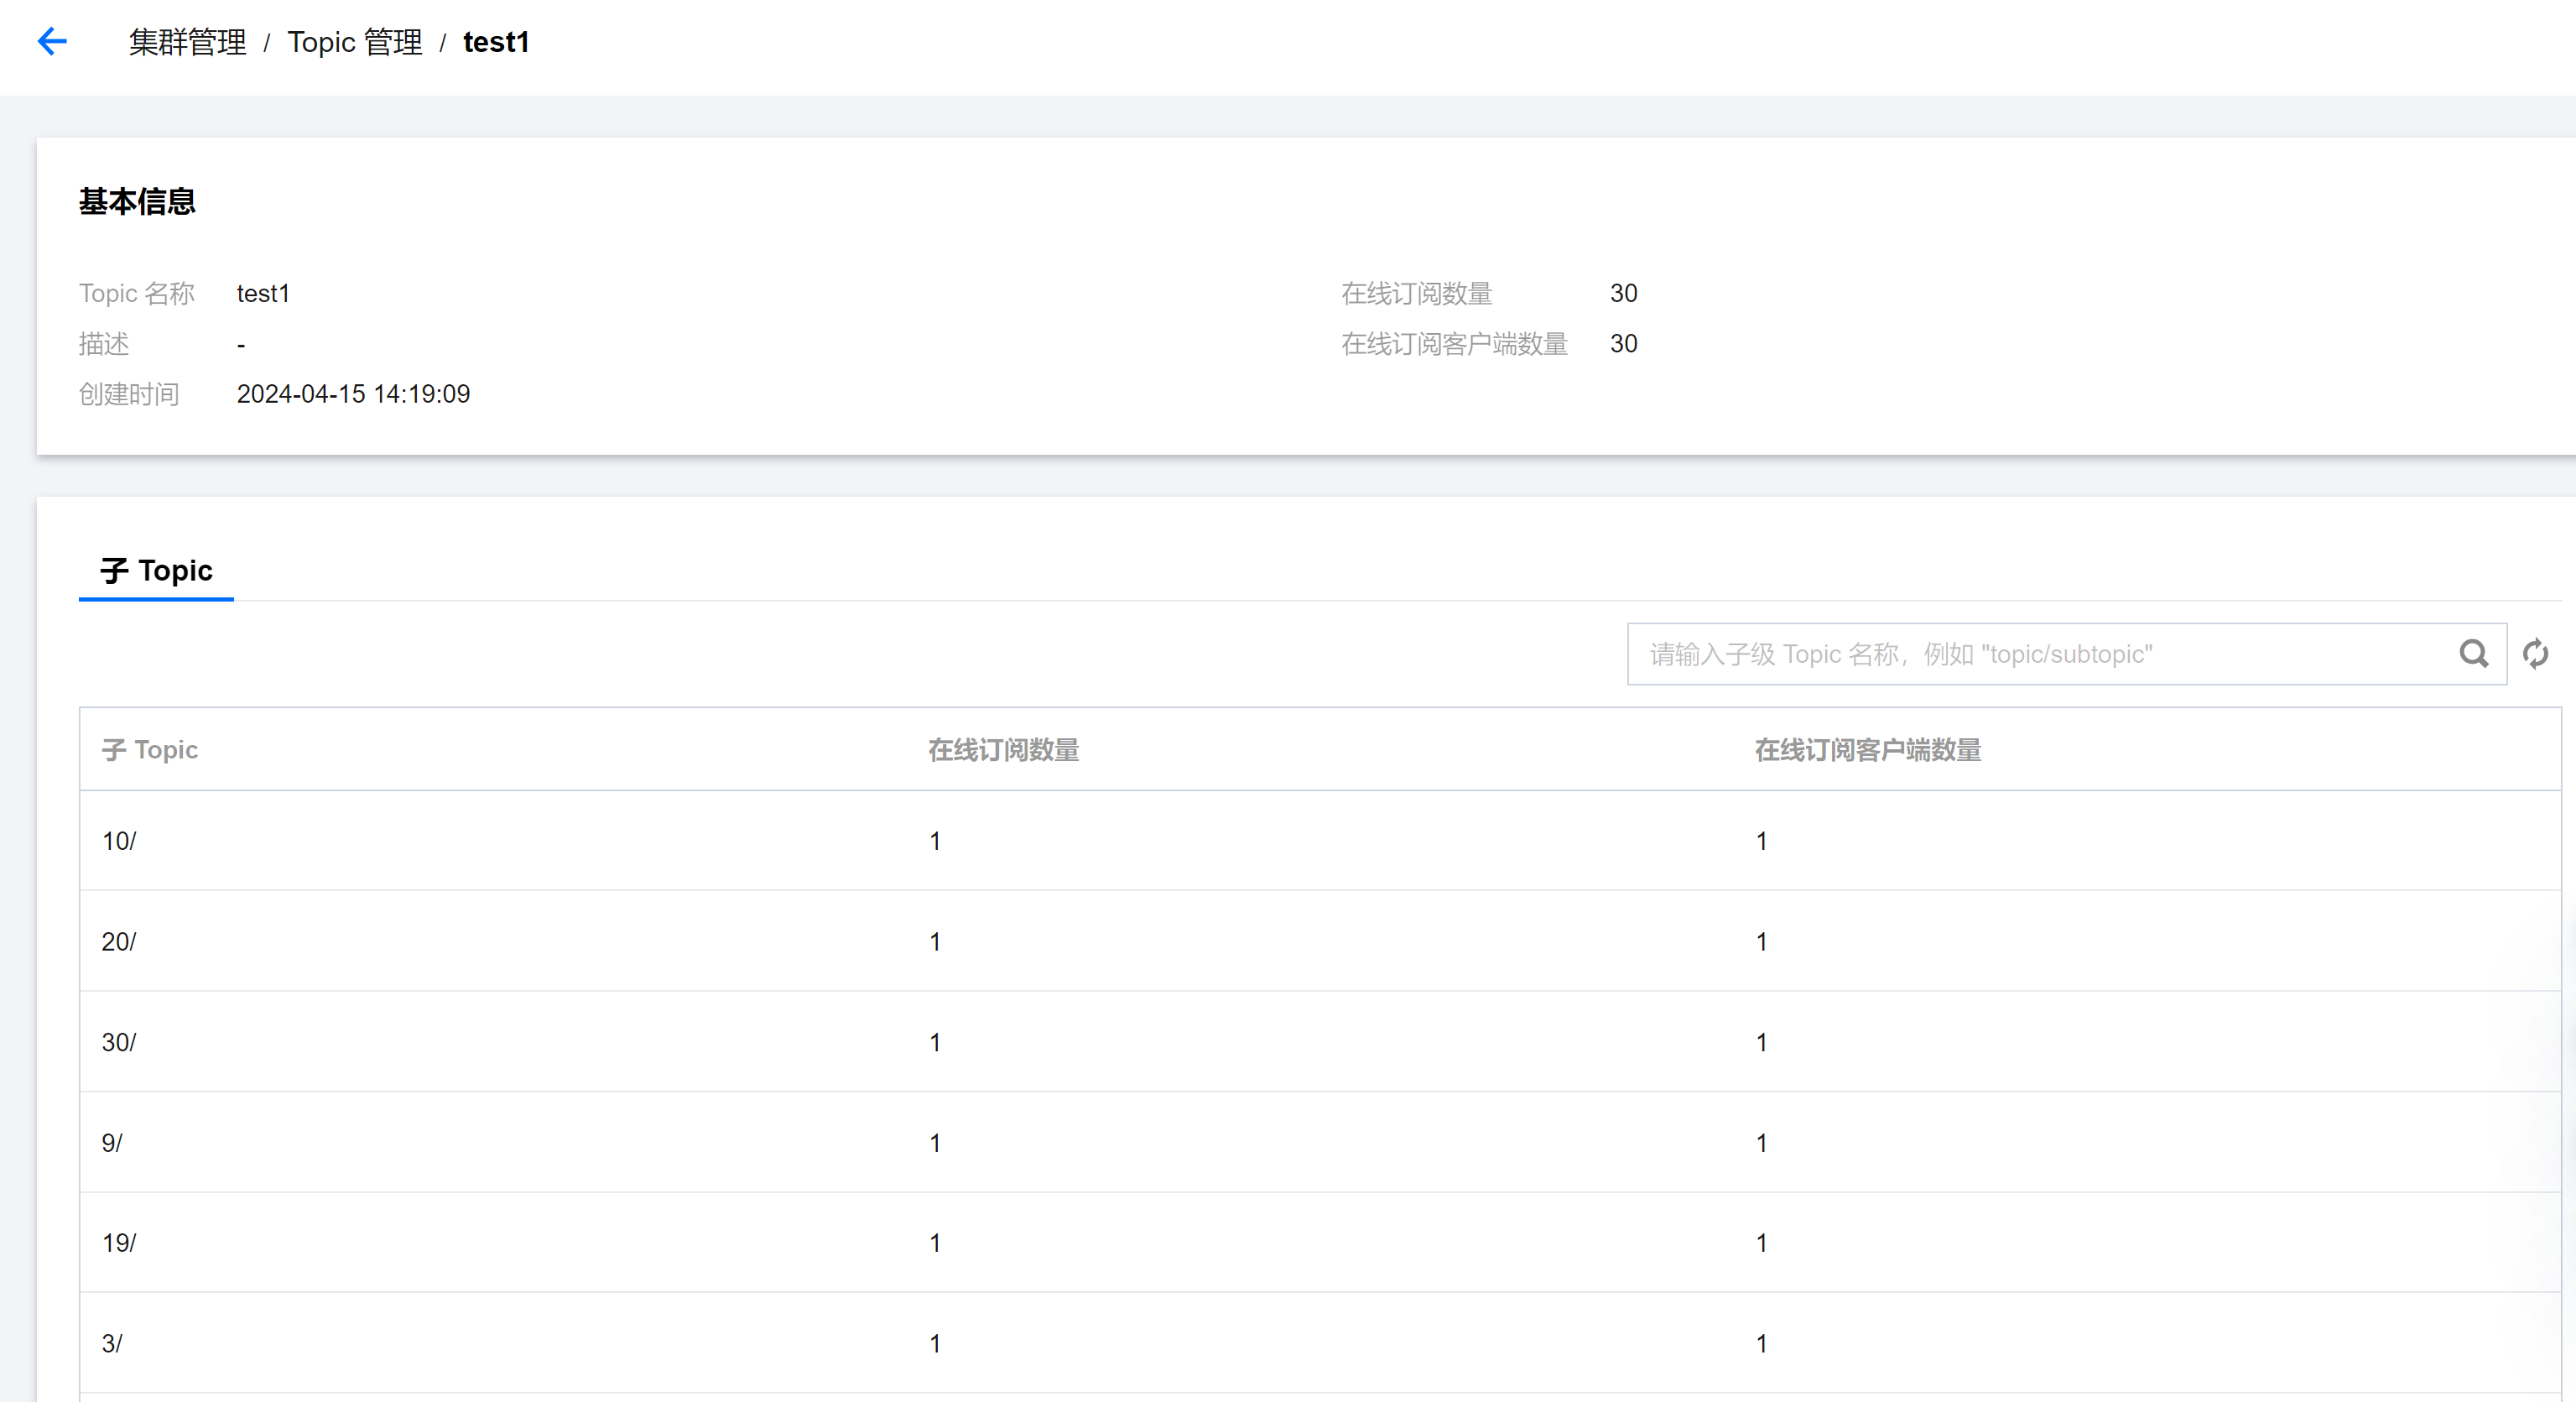Click the 描述 label

104,344
